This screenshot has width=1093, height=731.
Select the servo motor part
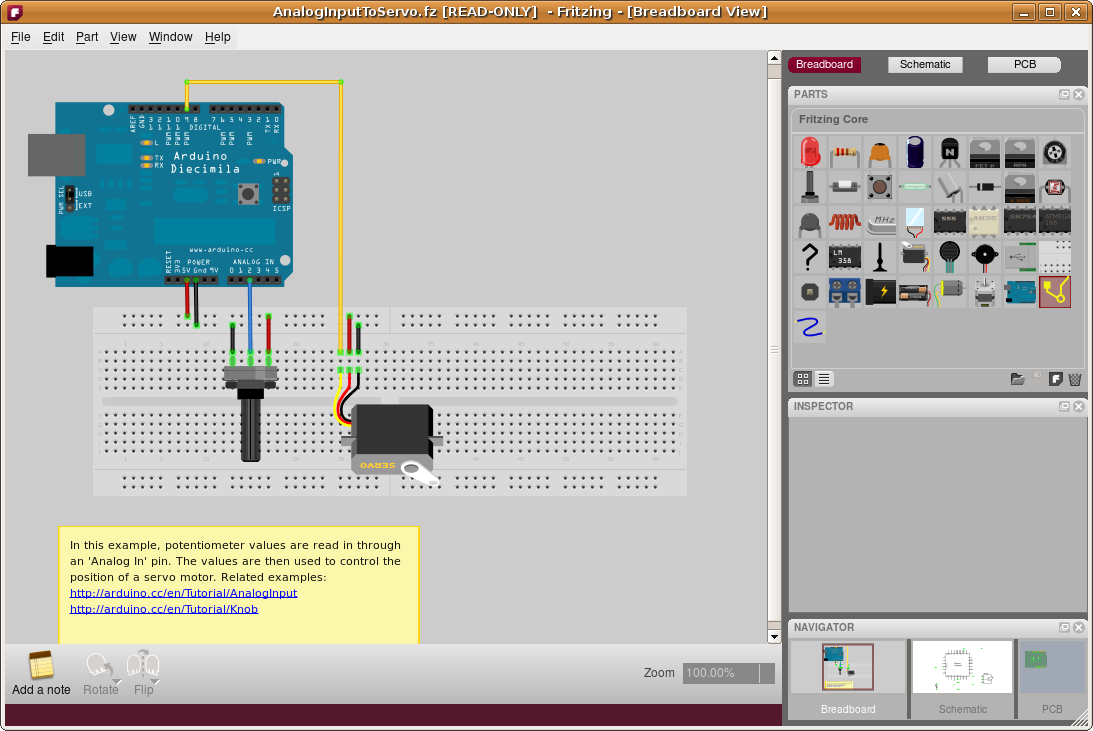click(915, 257)
